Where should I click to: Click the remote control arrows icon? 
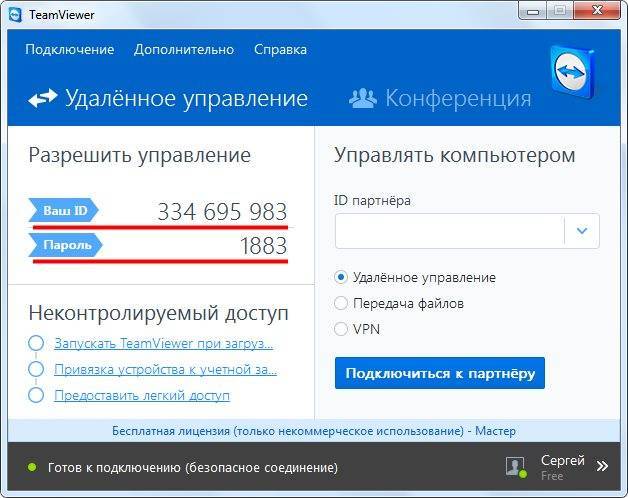point(43,98)
